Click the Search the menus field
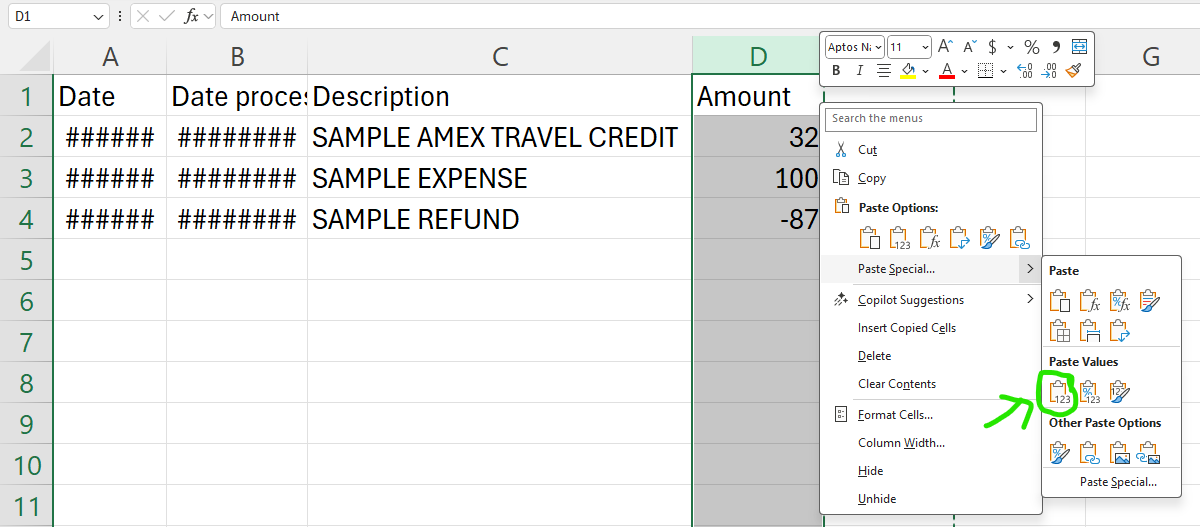This screenshot has width=1200, height=527. tap(931, 119)
